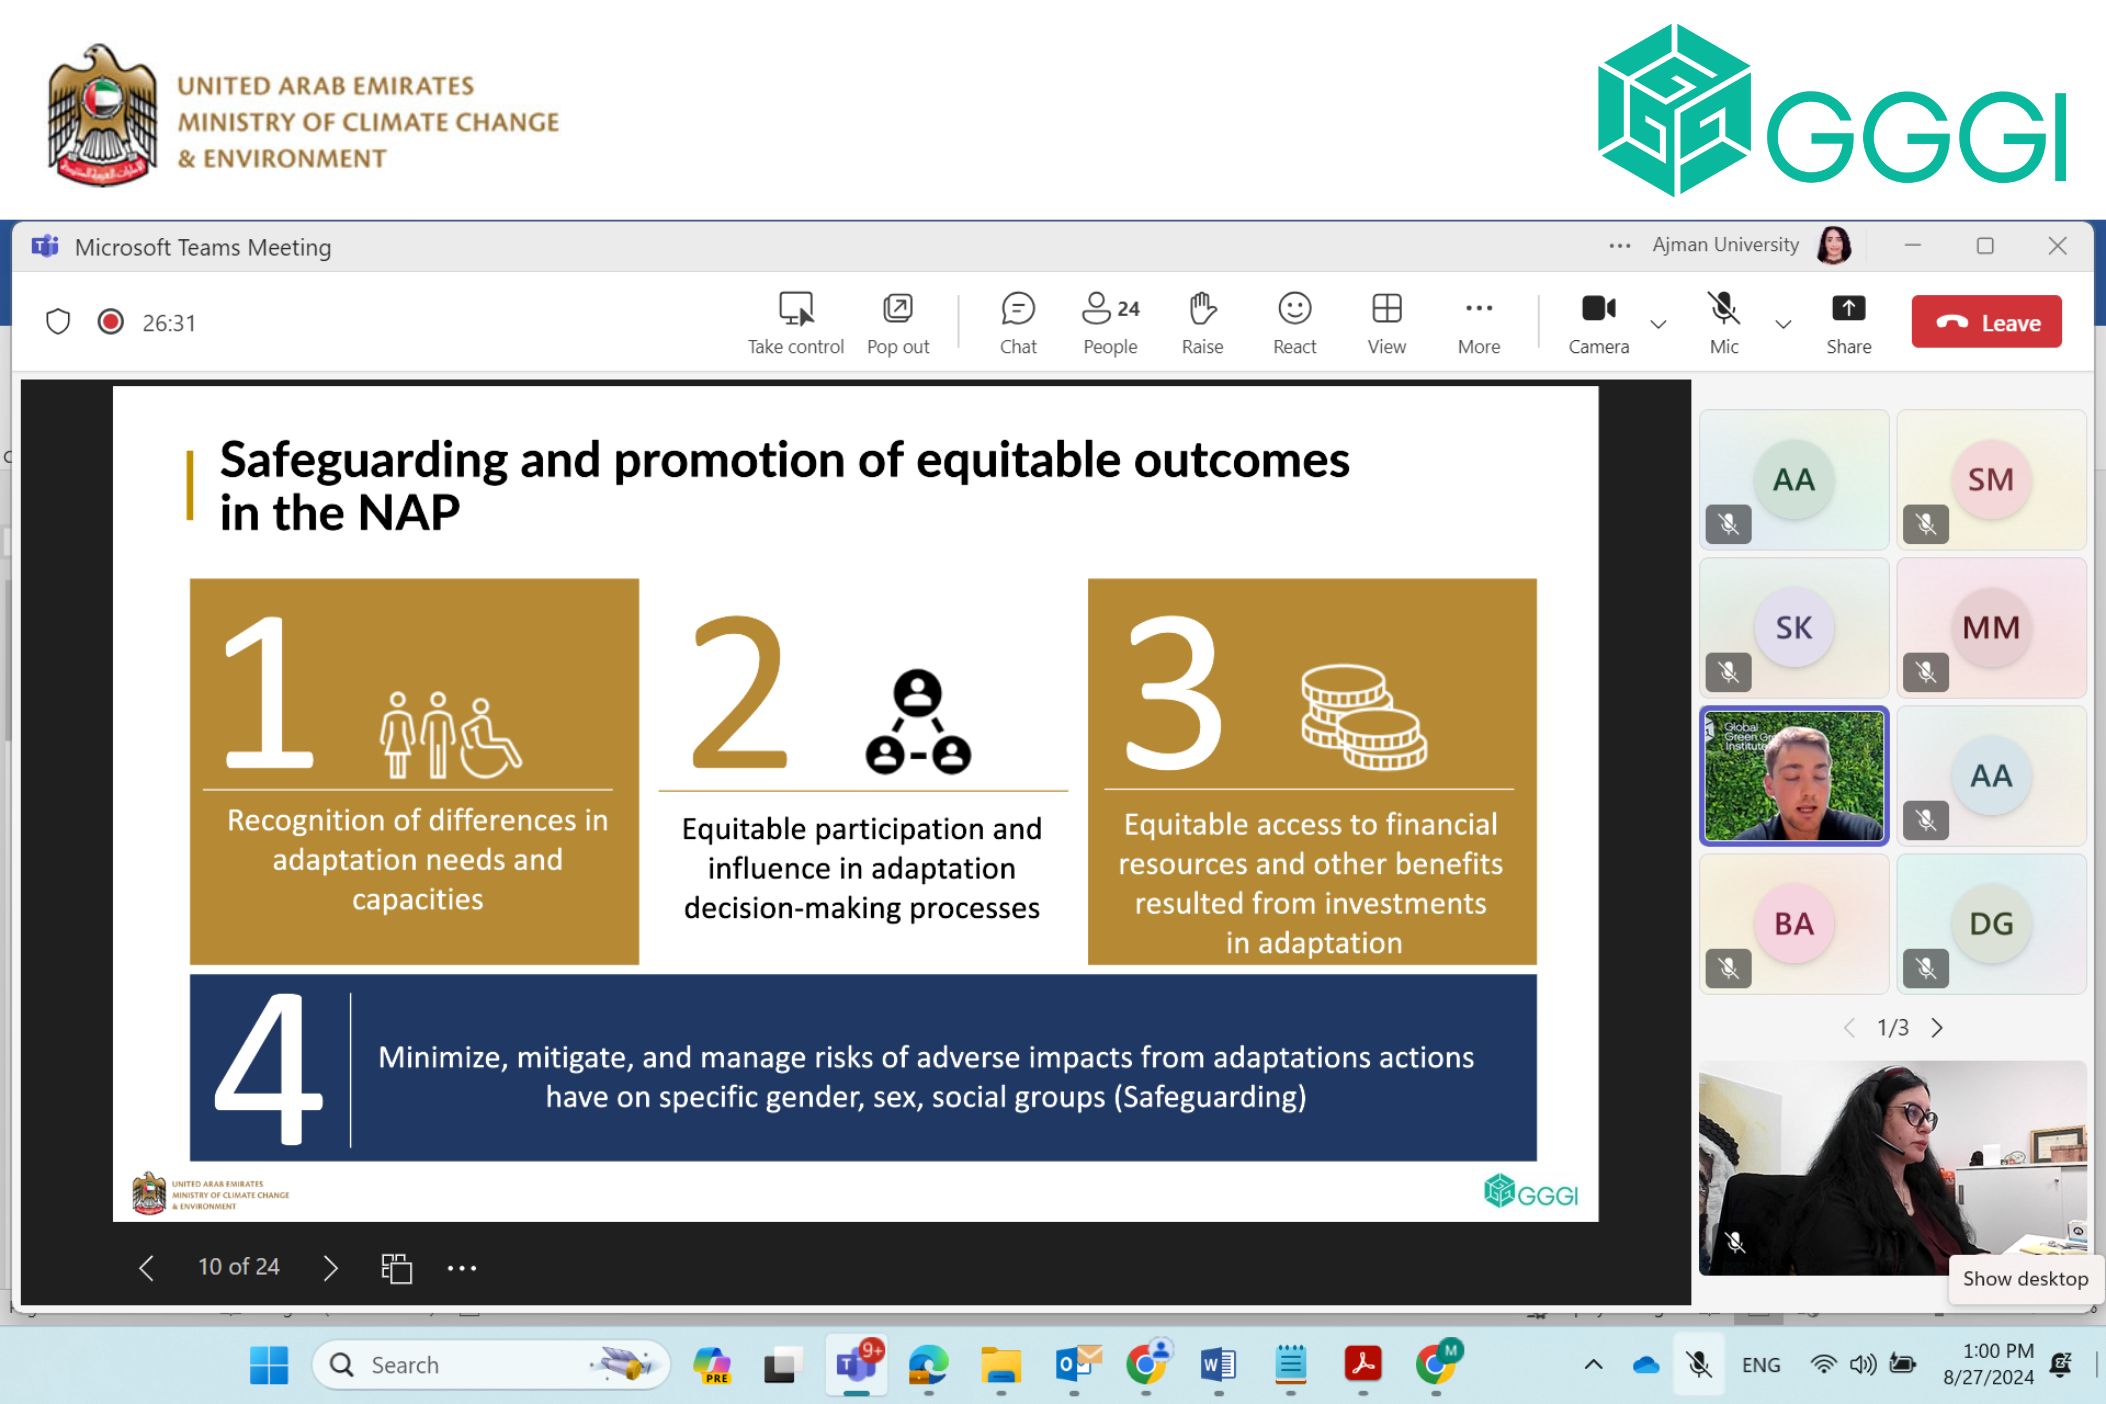2106x1404 pixels.
Task: Unmute the Mic in Teams
Action: coord(1723,322)
